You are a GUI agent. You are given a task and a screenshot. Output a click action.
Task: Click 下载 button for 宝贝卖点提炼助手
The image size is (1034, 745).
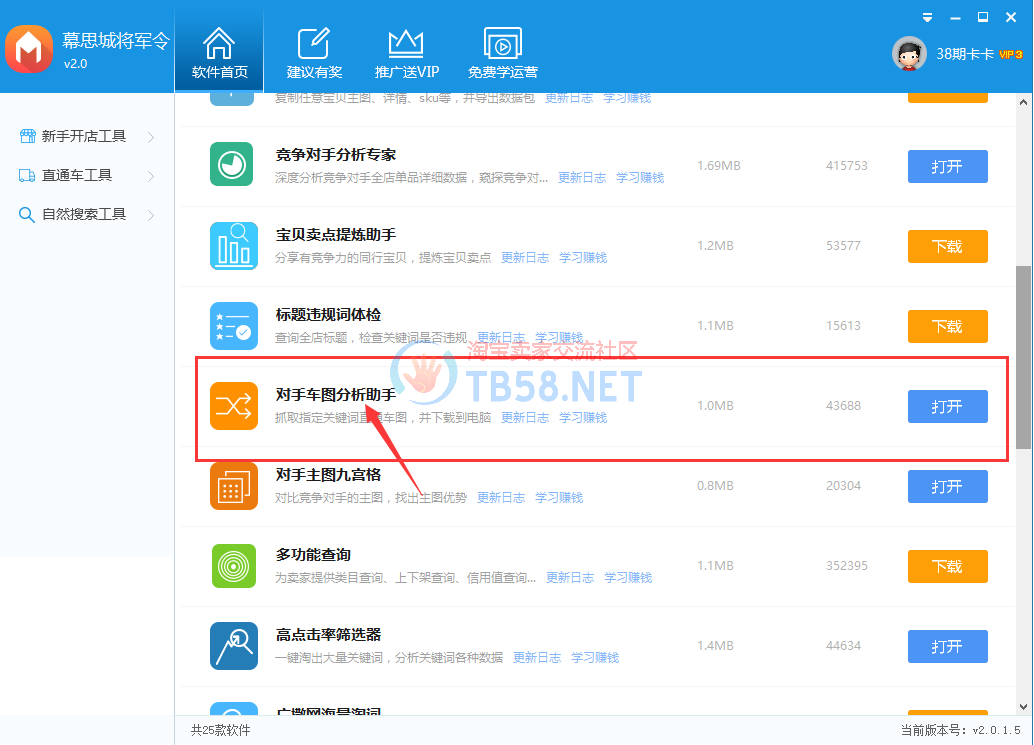pos(947,246)
